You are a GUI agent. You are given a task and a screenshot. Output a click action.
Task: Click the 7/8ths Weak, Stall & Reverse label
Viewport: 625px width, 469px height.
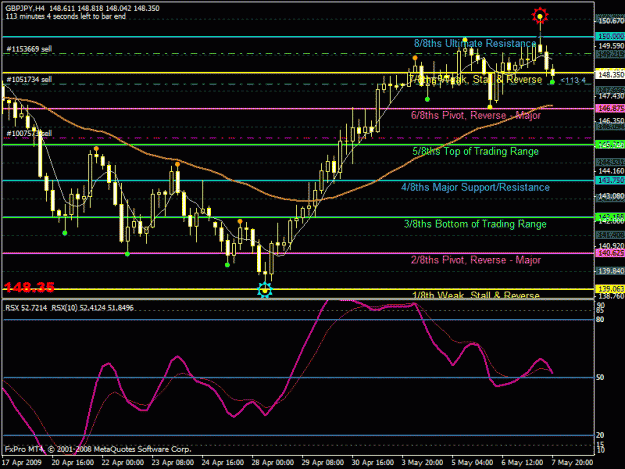[476, 80]
